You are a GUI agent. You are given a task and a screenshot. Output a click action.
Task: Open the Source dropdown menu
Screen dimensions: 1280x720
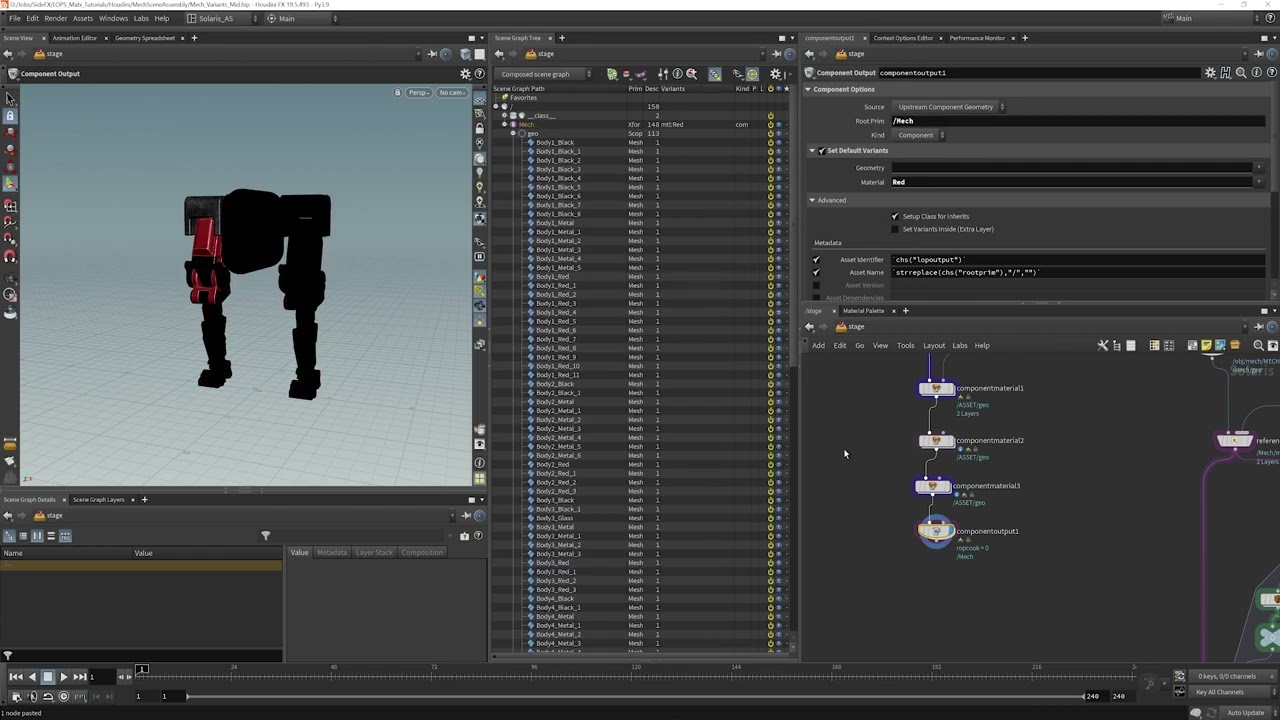tap(949, 107)
